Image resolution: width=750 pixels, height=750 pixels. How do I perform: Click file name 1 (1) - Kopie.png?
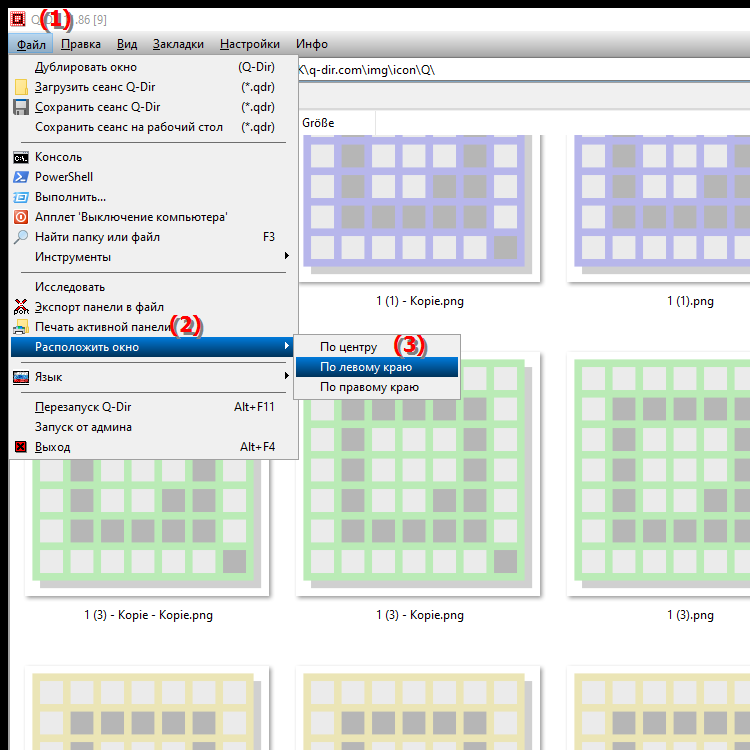tap(420, 301)
